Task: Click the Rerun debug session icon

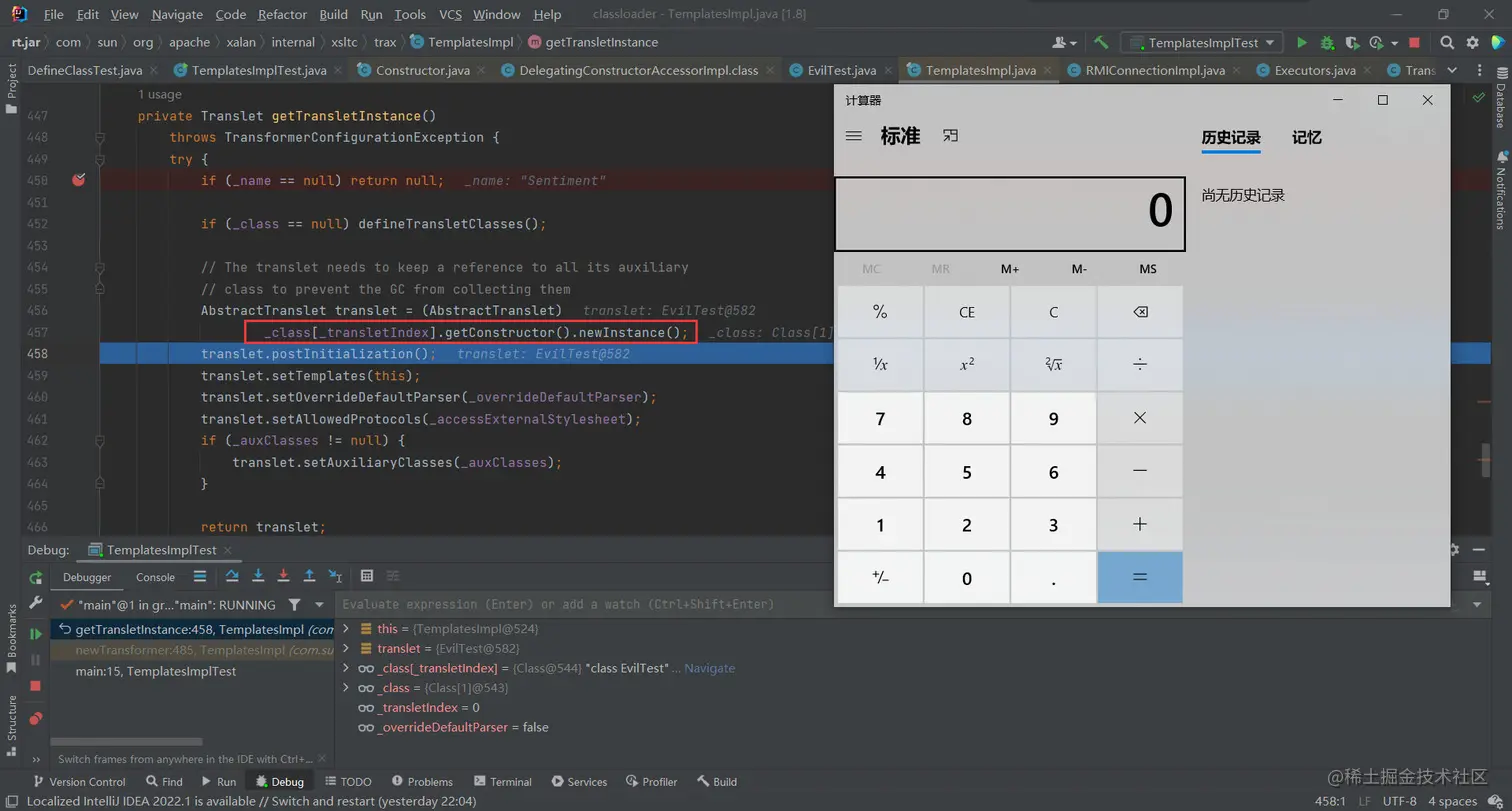Action: (x=36, y=577)
